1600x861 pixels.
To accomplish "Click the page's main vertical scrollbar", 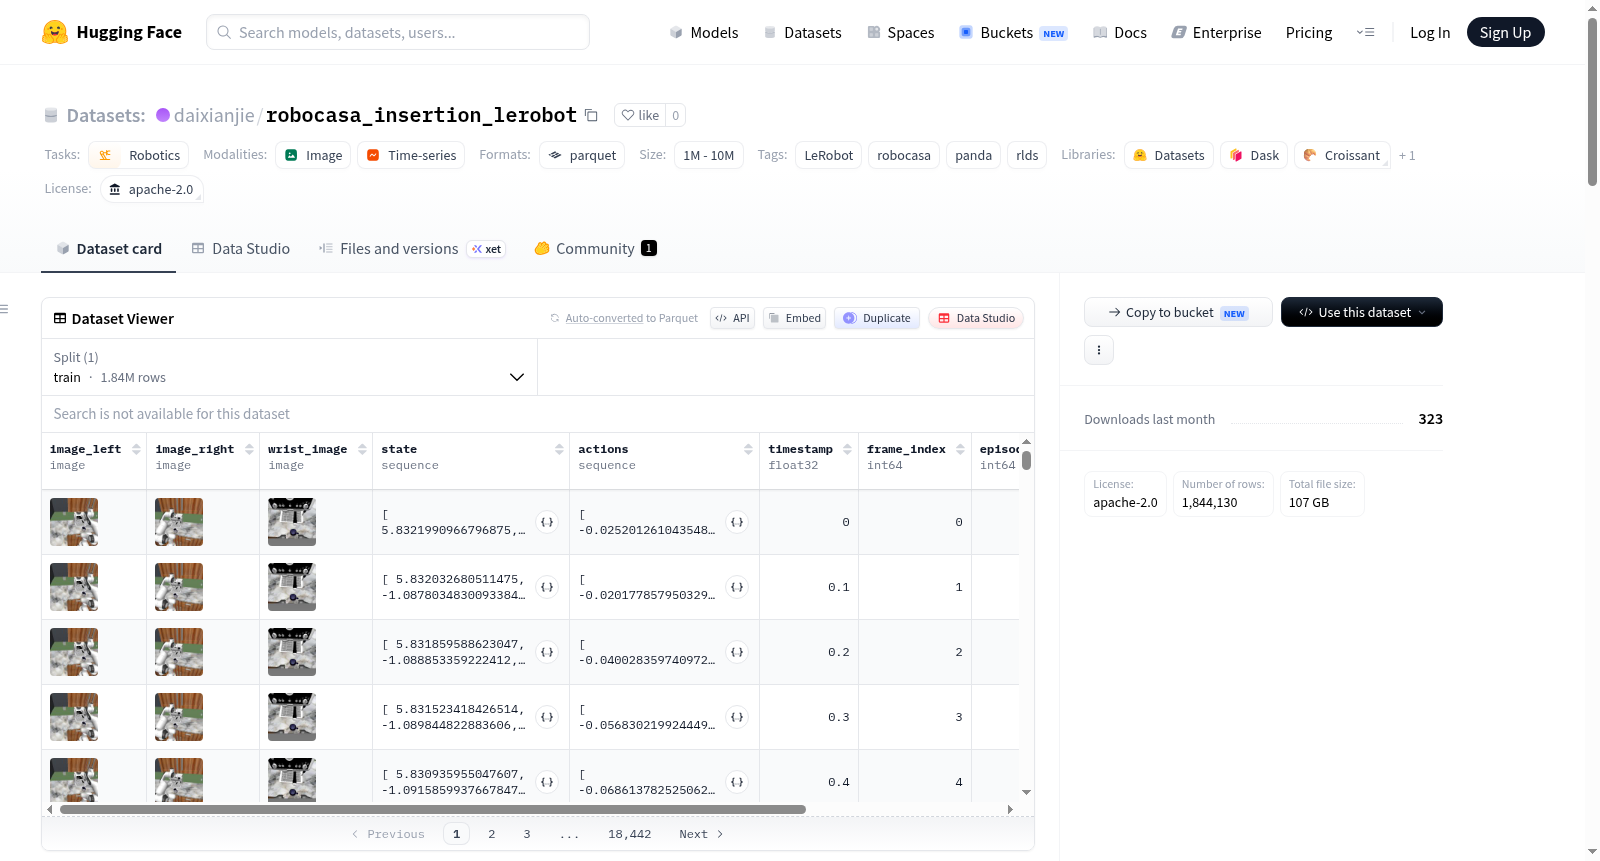I will 1592,100.
